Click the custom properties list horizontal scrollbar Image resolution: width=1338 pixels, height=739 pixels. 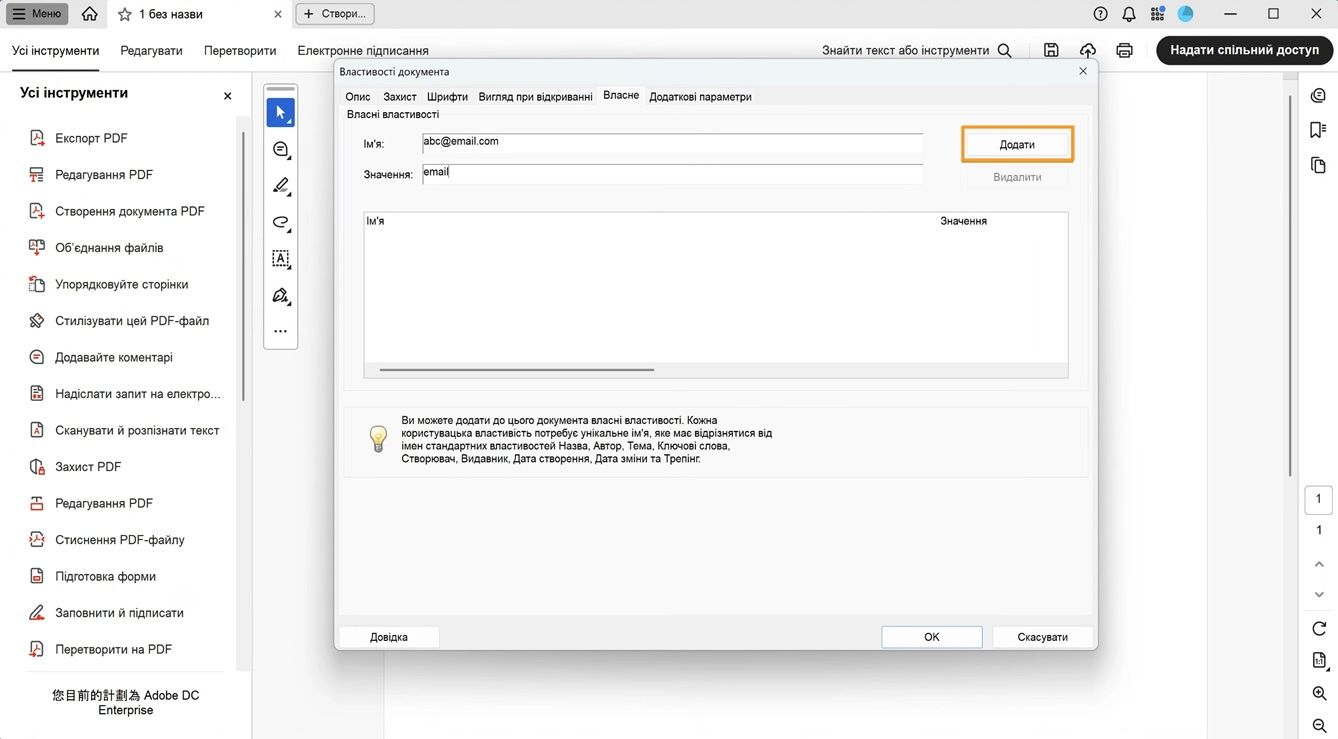pos(517,370)
